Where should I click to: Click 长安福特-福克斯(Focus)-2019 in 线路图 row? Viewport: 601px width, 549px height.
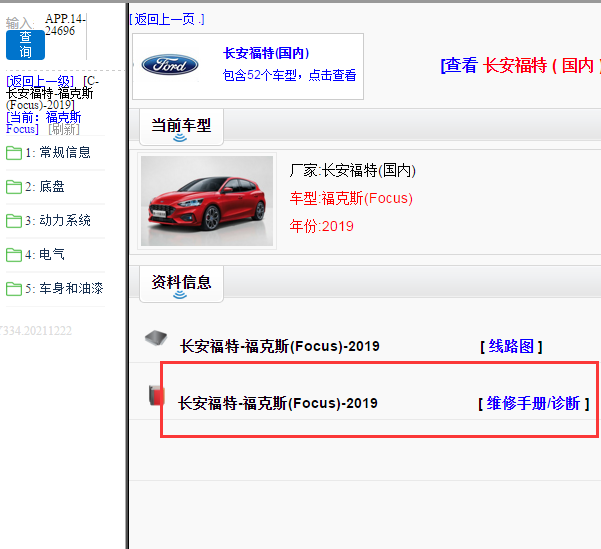(280, 347)
